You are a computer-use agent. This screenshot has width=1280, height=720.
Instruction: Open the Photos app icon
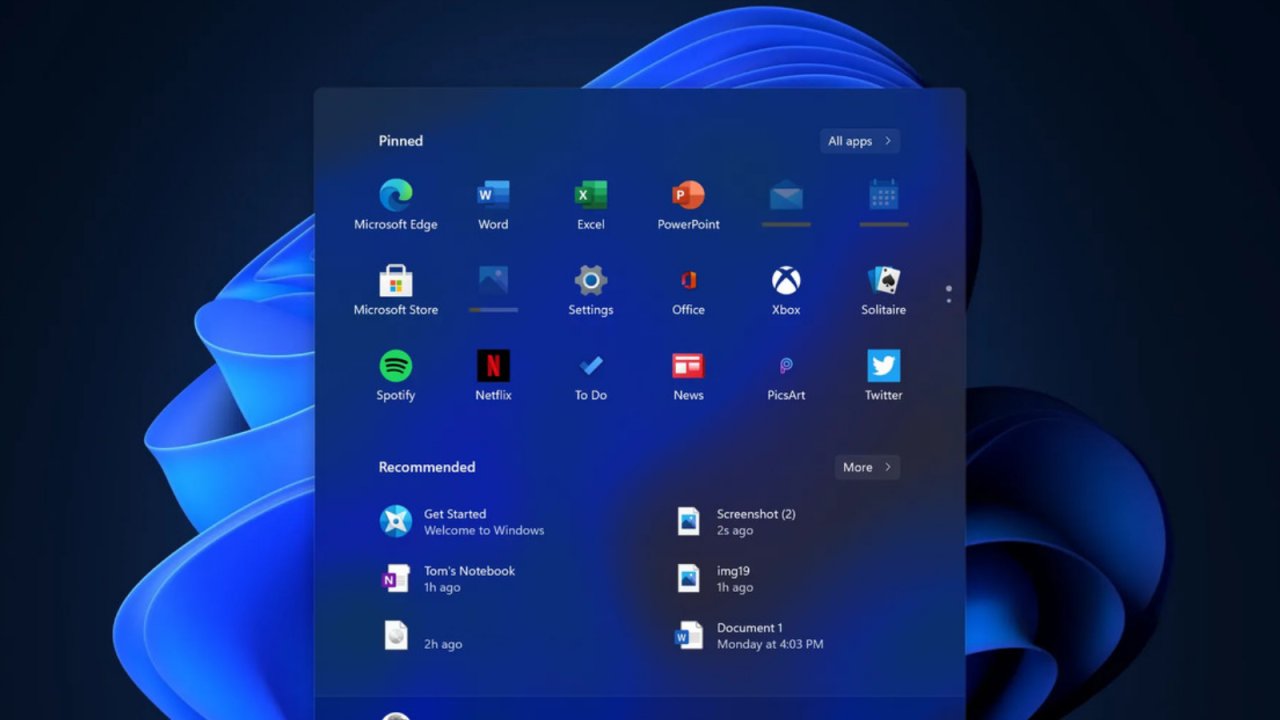click(x=493, y=280)
